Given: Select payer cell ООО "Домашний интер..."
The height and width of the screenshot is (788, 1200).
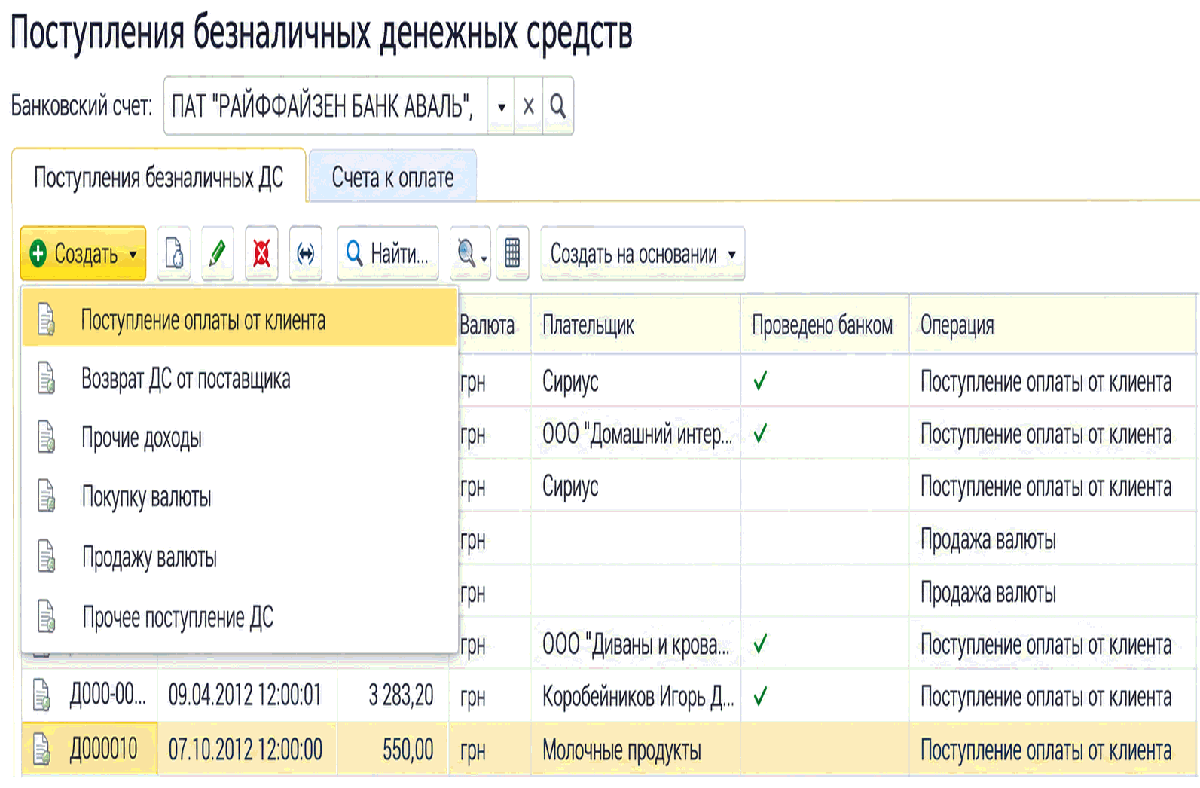Looking at the screenshot, I should (x=637, y=435).
